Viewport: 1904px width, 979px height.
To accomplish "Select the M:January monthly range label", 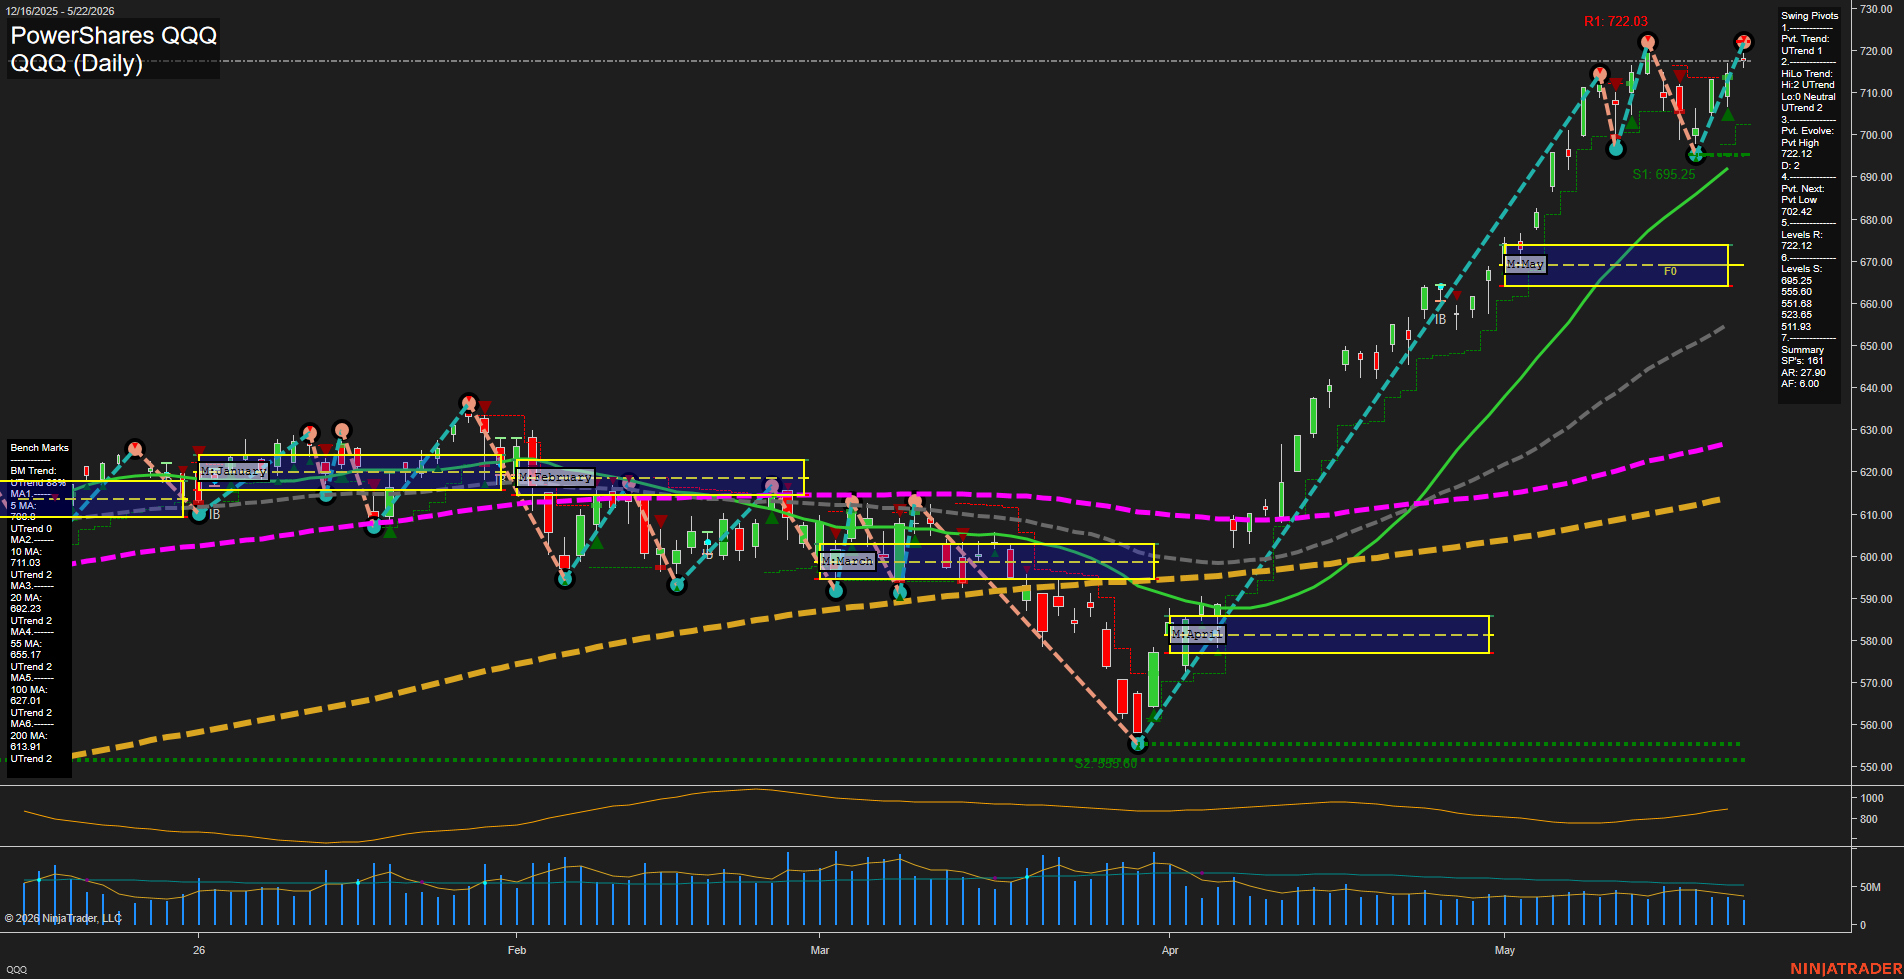I will [234, 471].
